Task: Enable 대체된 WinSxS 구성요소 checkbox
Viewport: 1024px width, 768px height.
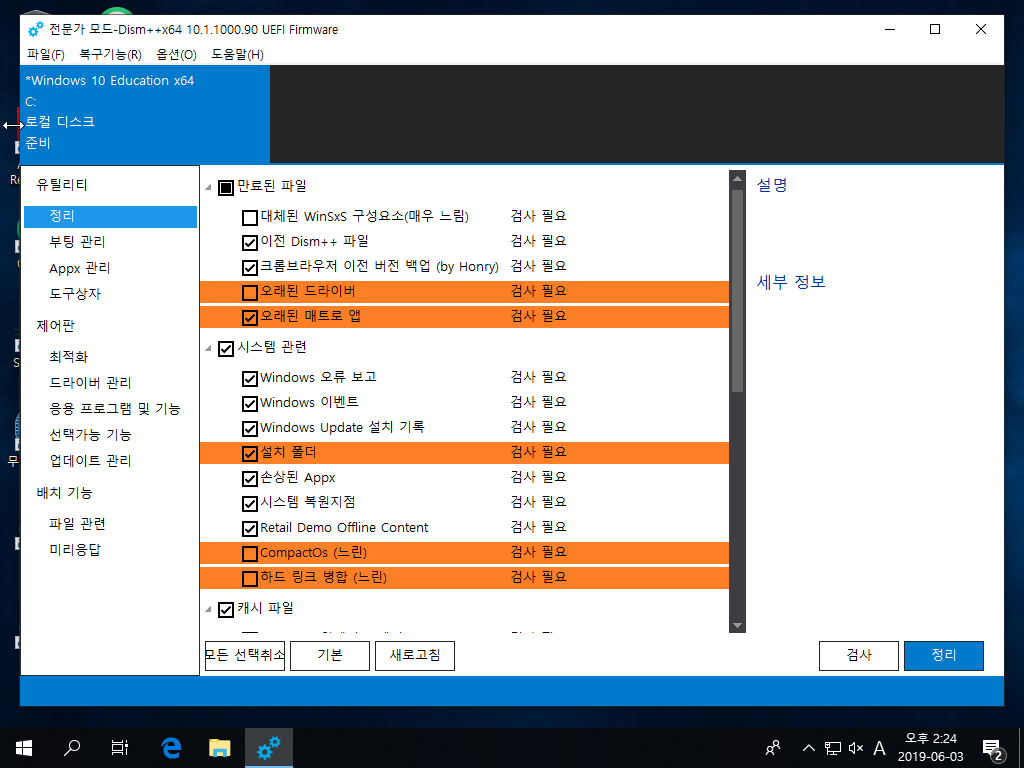Action: (249, 217)
